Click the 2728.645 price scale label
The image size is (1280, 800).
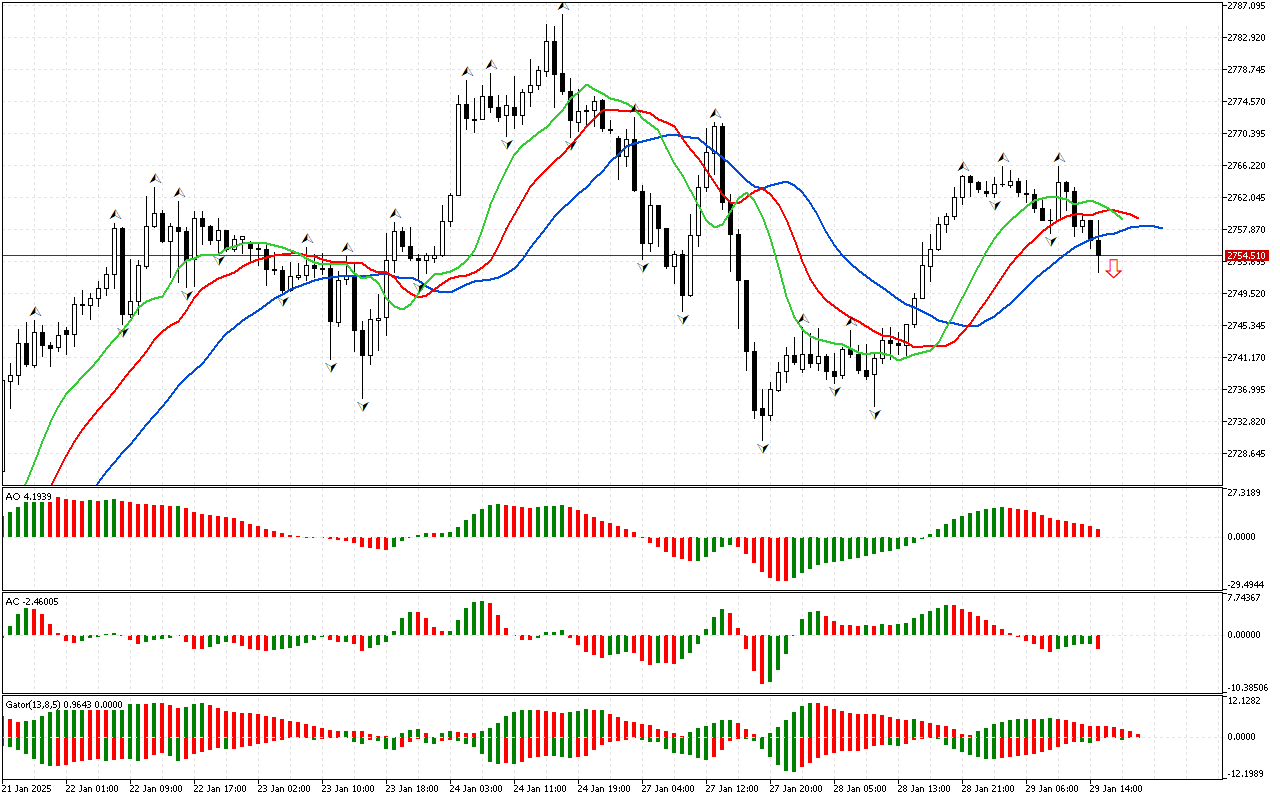1246,453
